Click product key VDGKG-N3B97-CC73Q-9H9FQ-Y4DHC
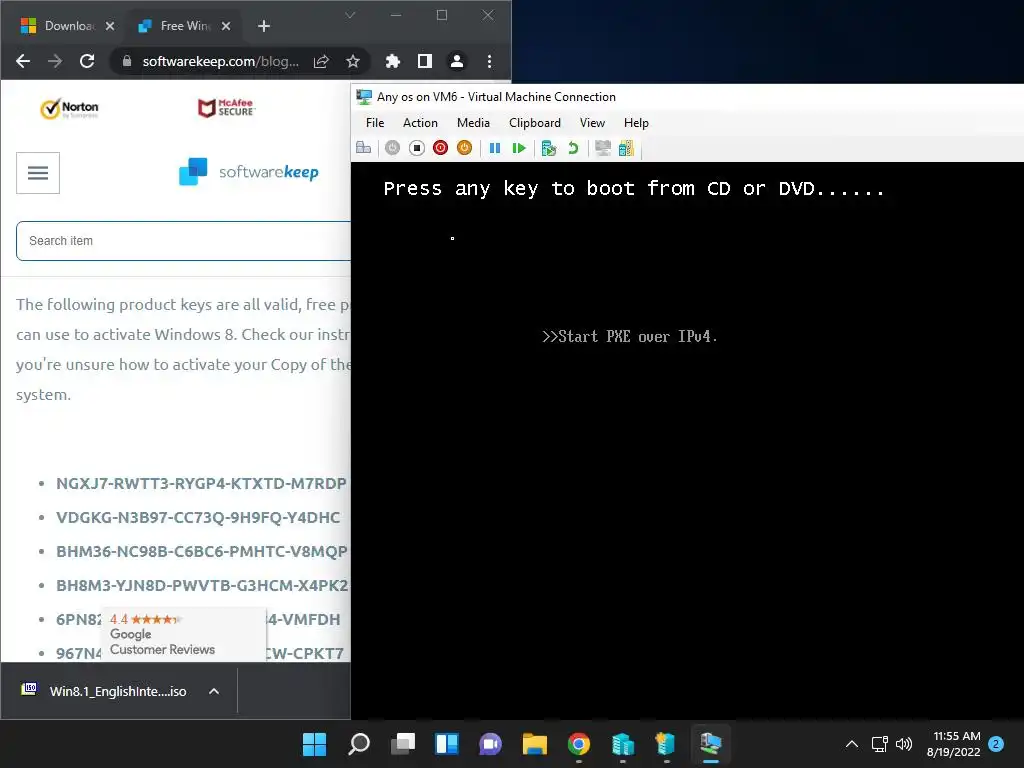 (198, 518)
